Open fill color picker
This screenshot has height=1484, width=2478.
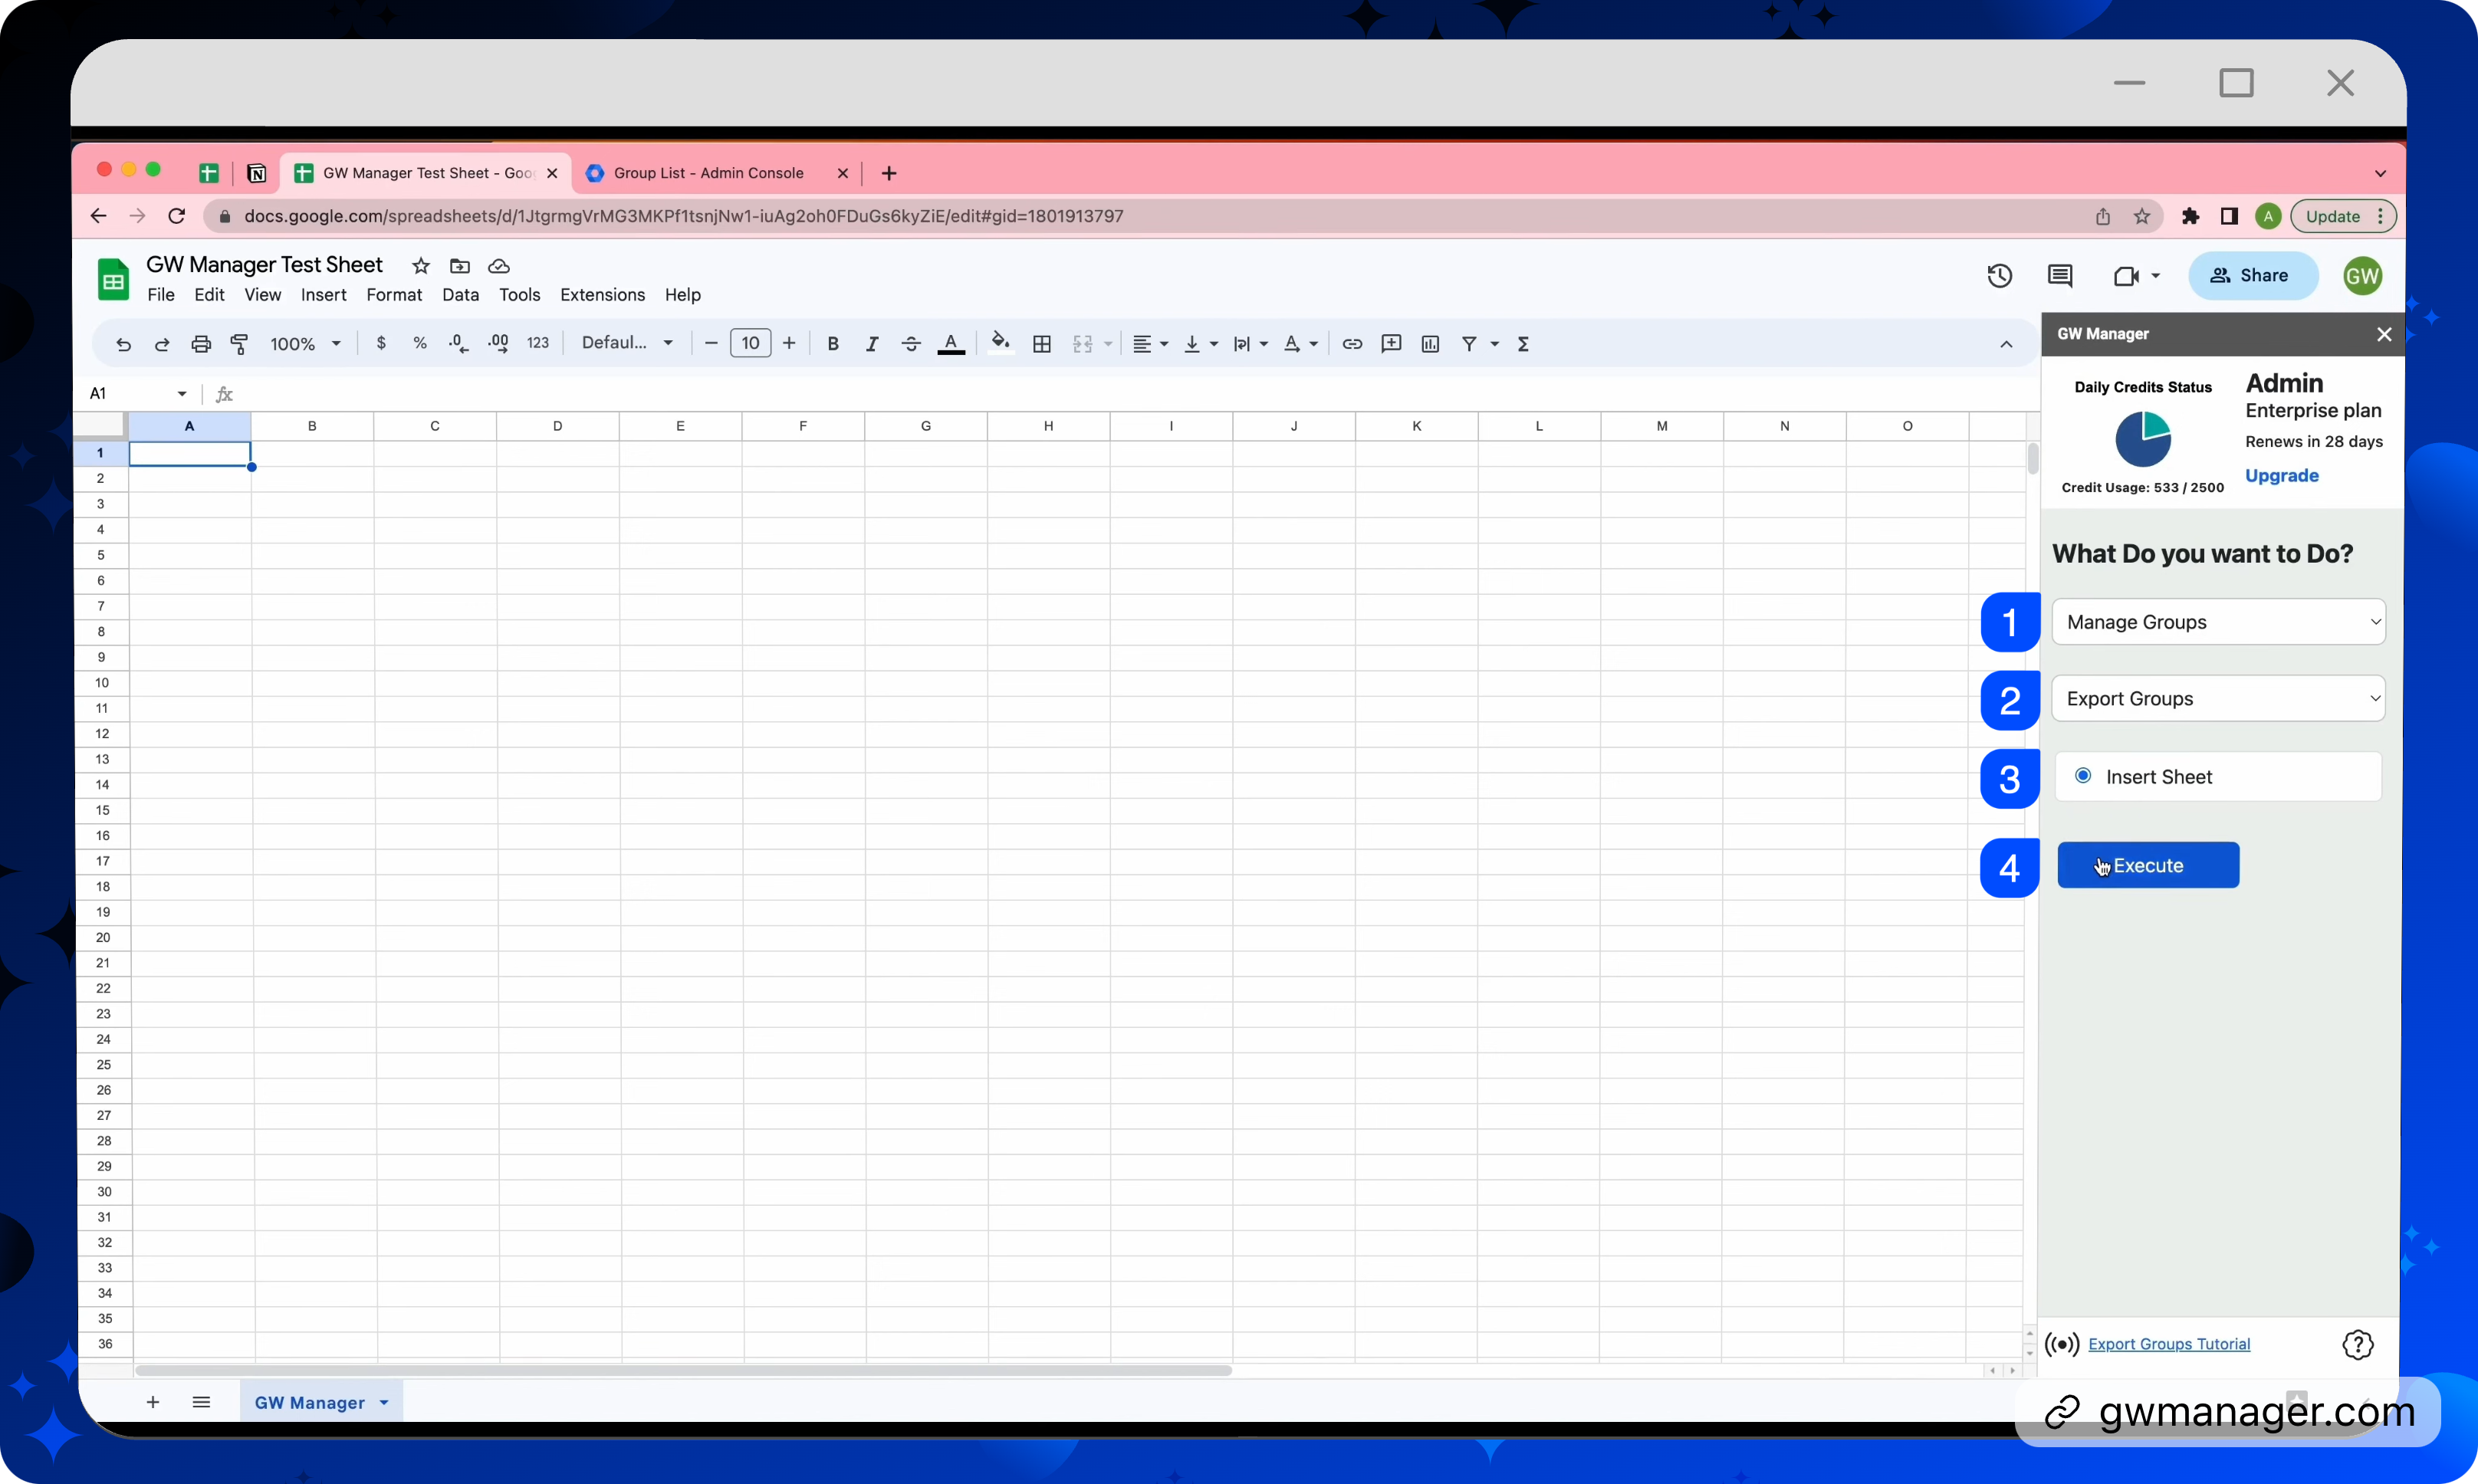click(x=1000, y=343)
